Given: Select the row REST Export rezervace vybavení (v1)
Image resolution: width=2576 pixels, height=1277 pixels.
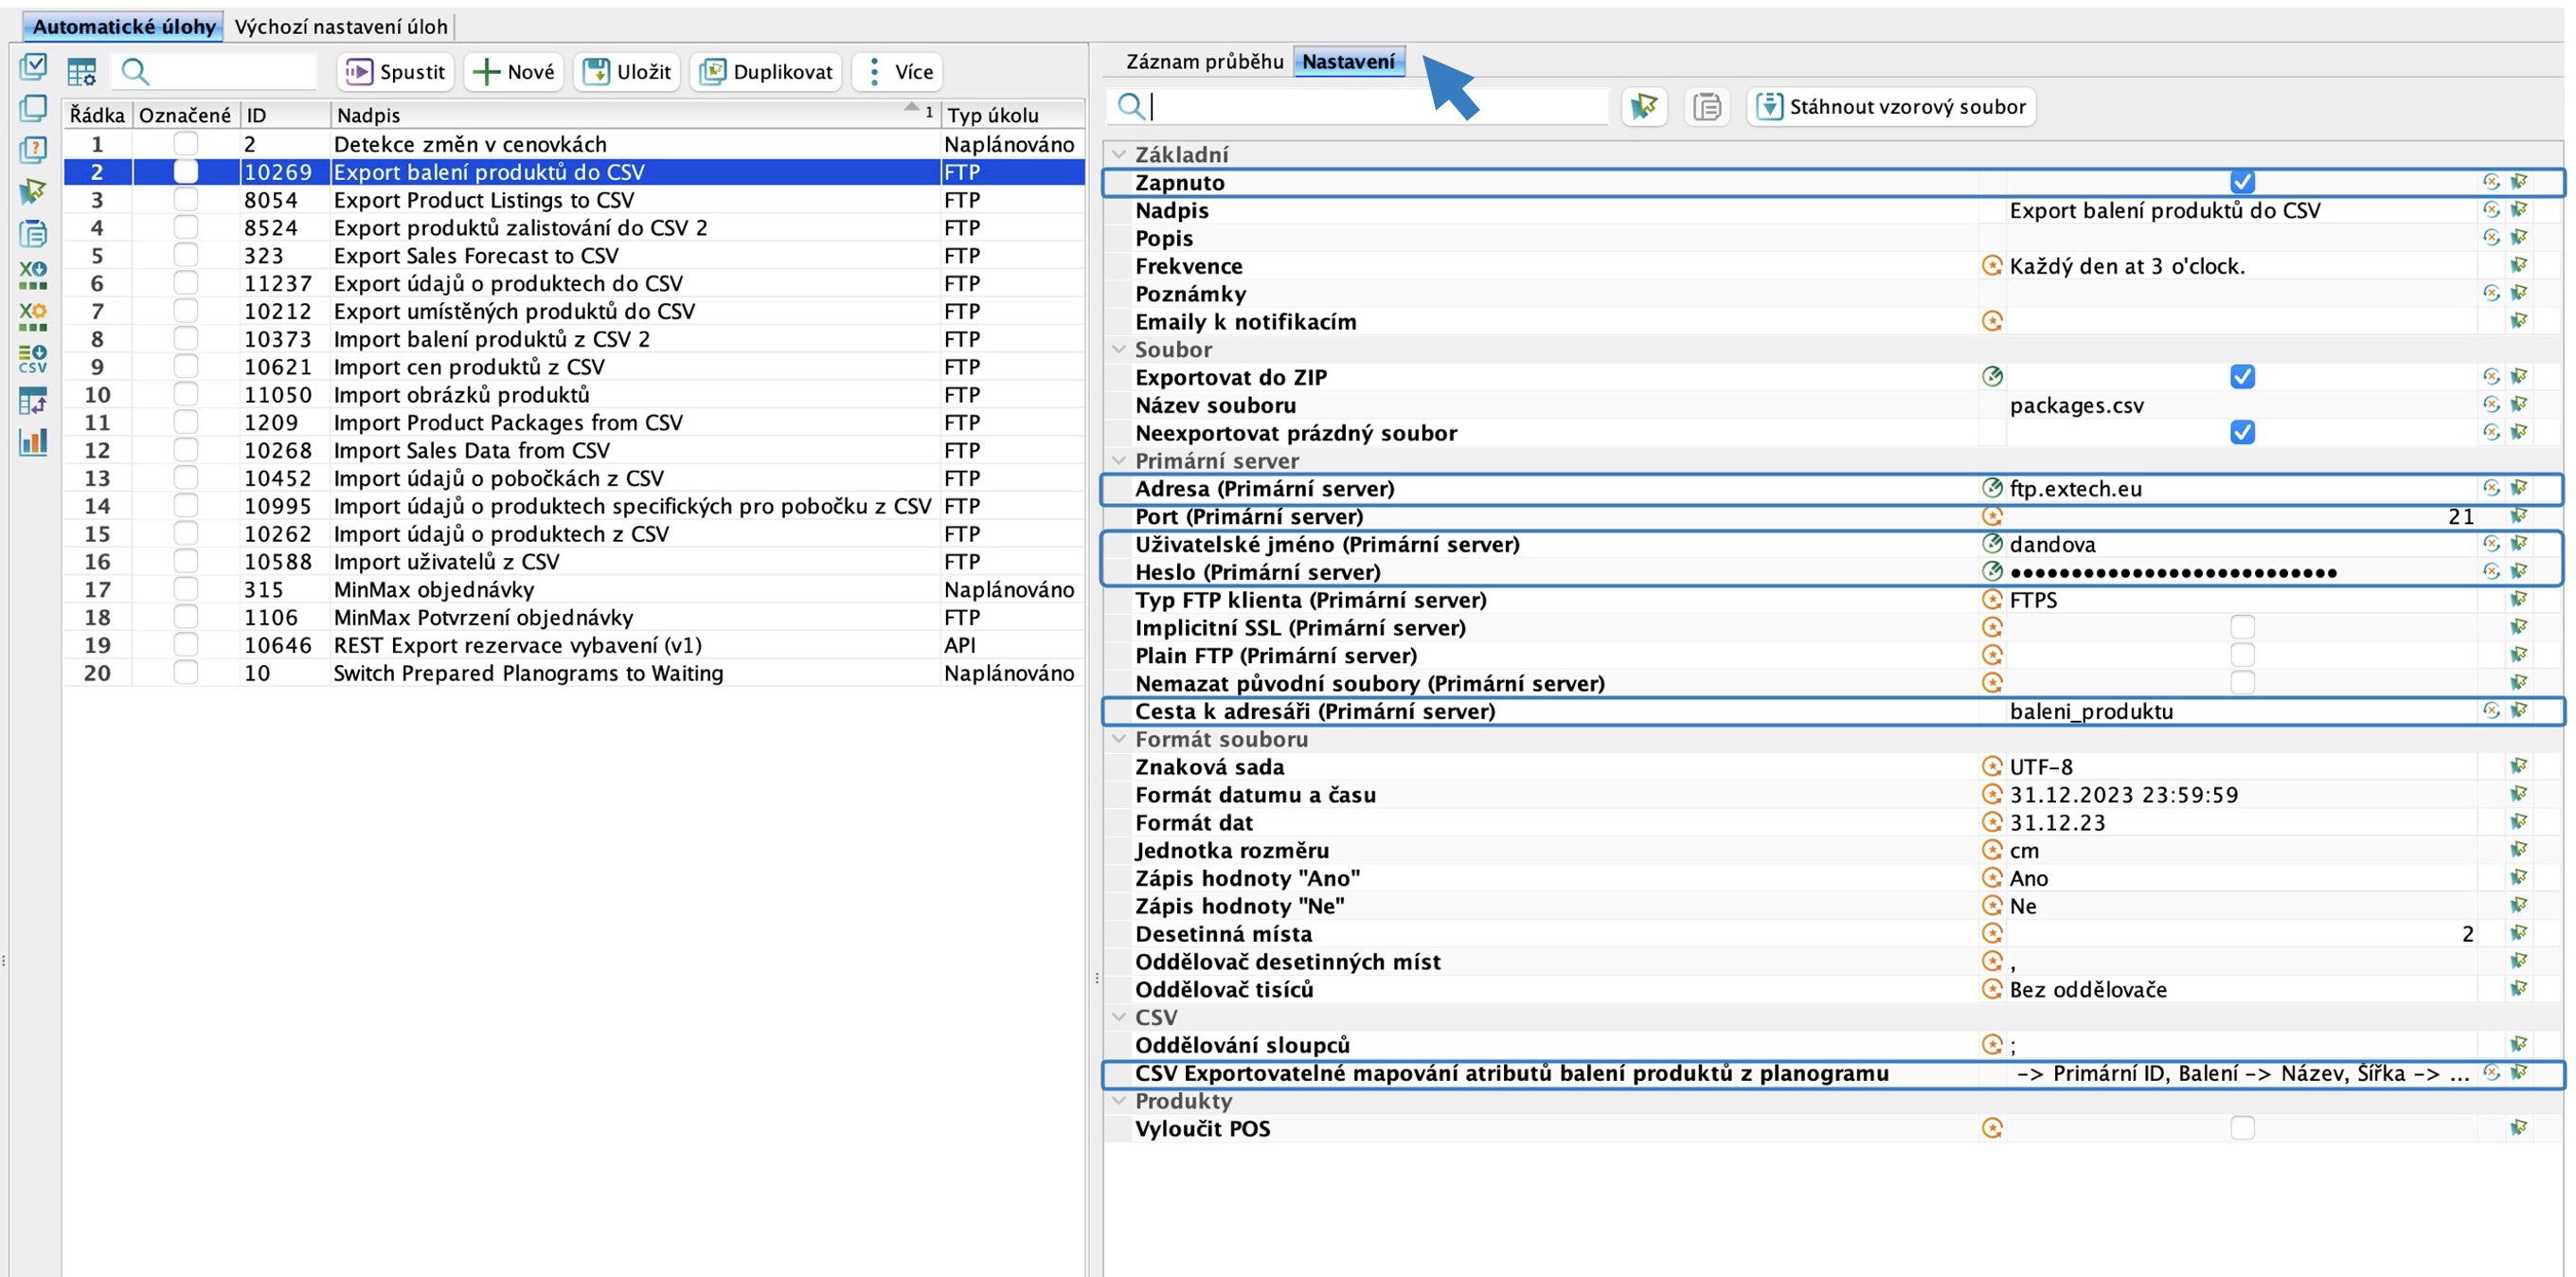Looking at the screenshot, I should point(574,645).
